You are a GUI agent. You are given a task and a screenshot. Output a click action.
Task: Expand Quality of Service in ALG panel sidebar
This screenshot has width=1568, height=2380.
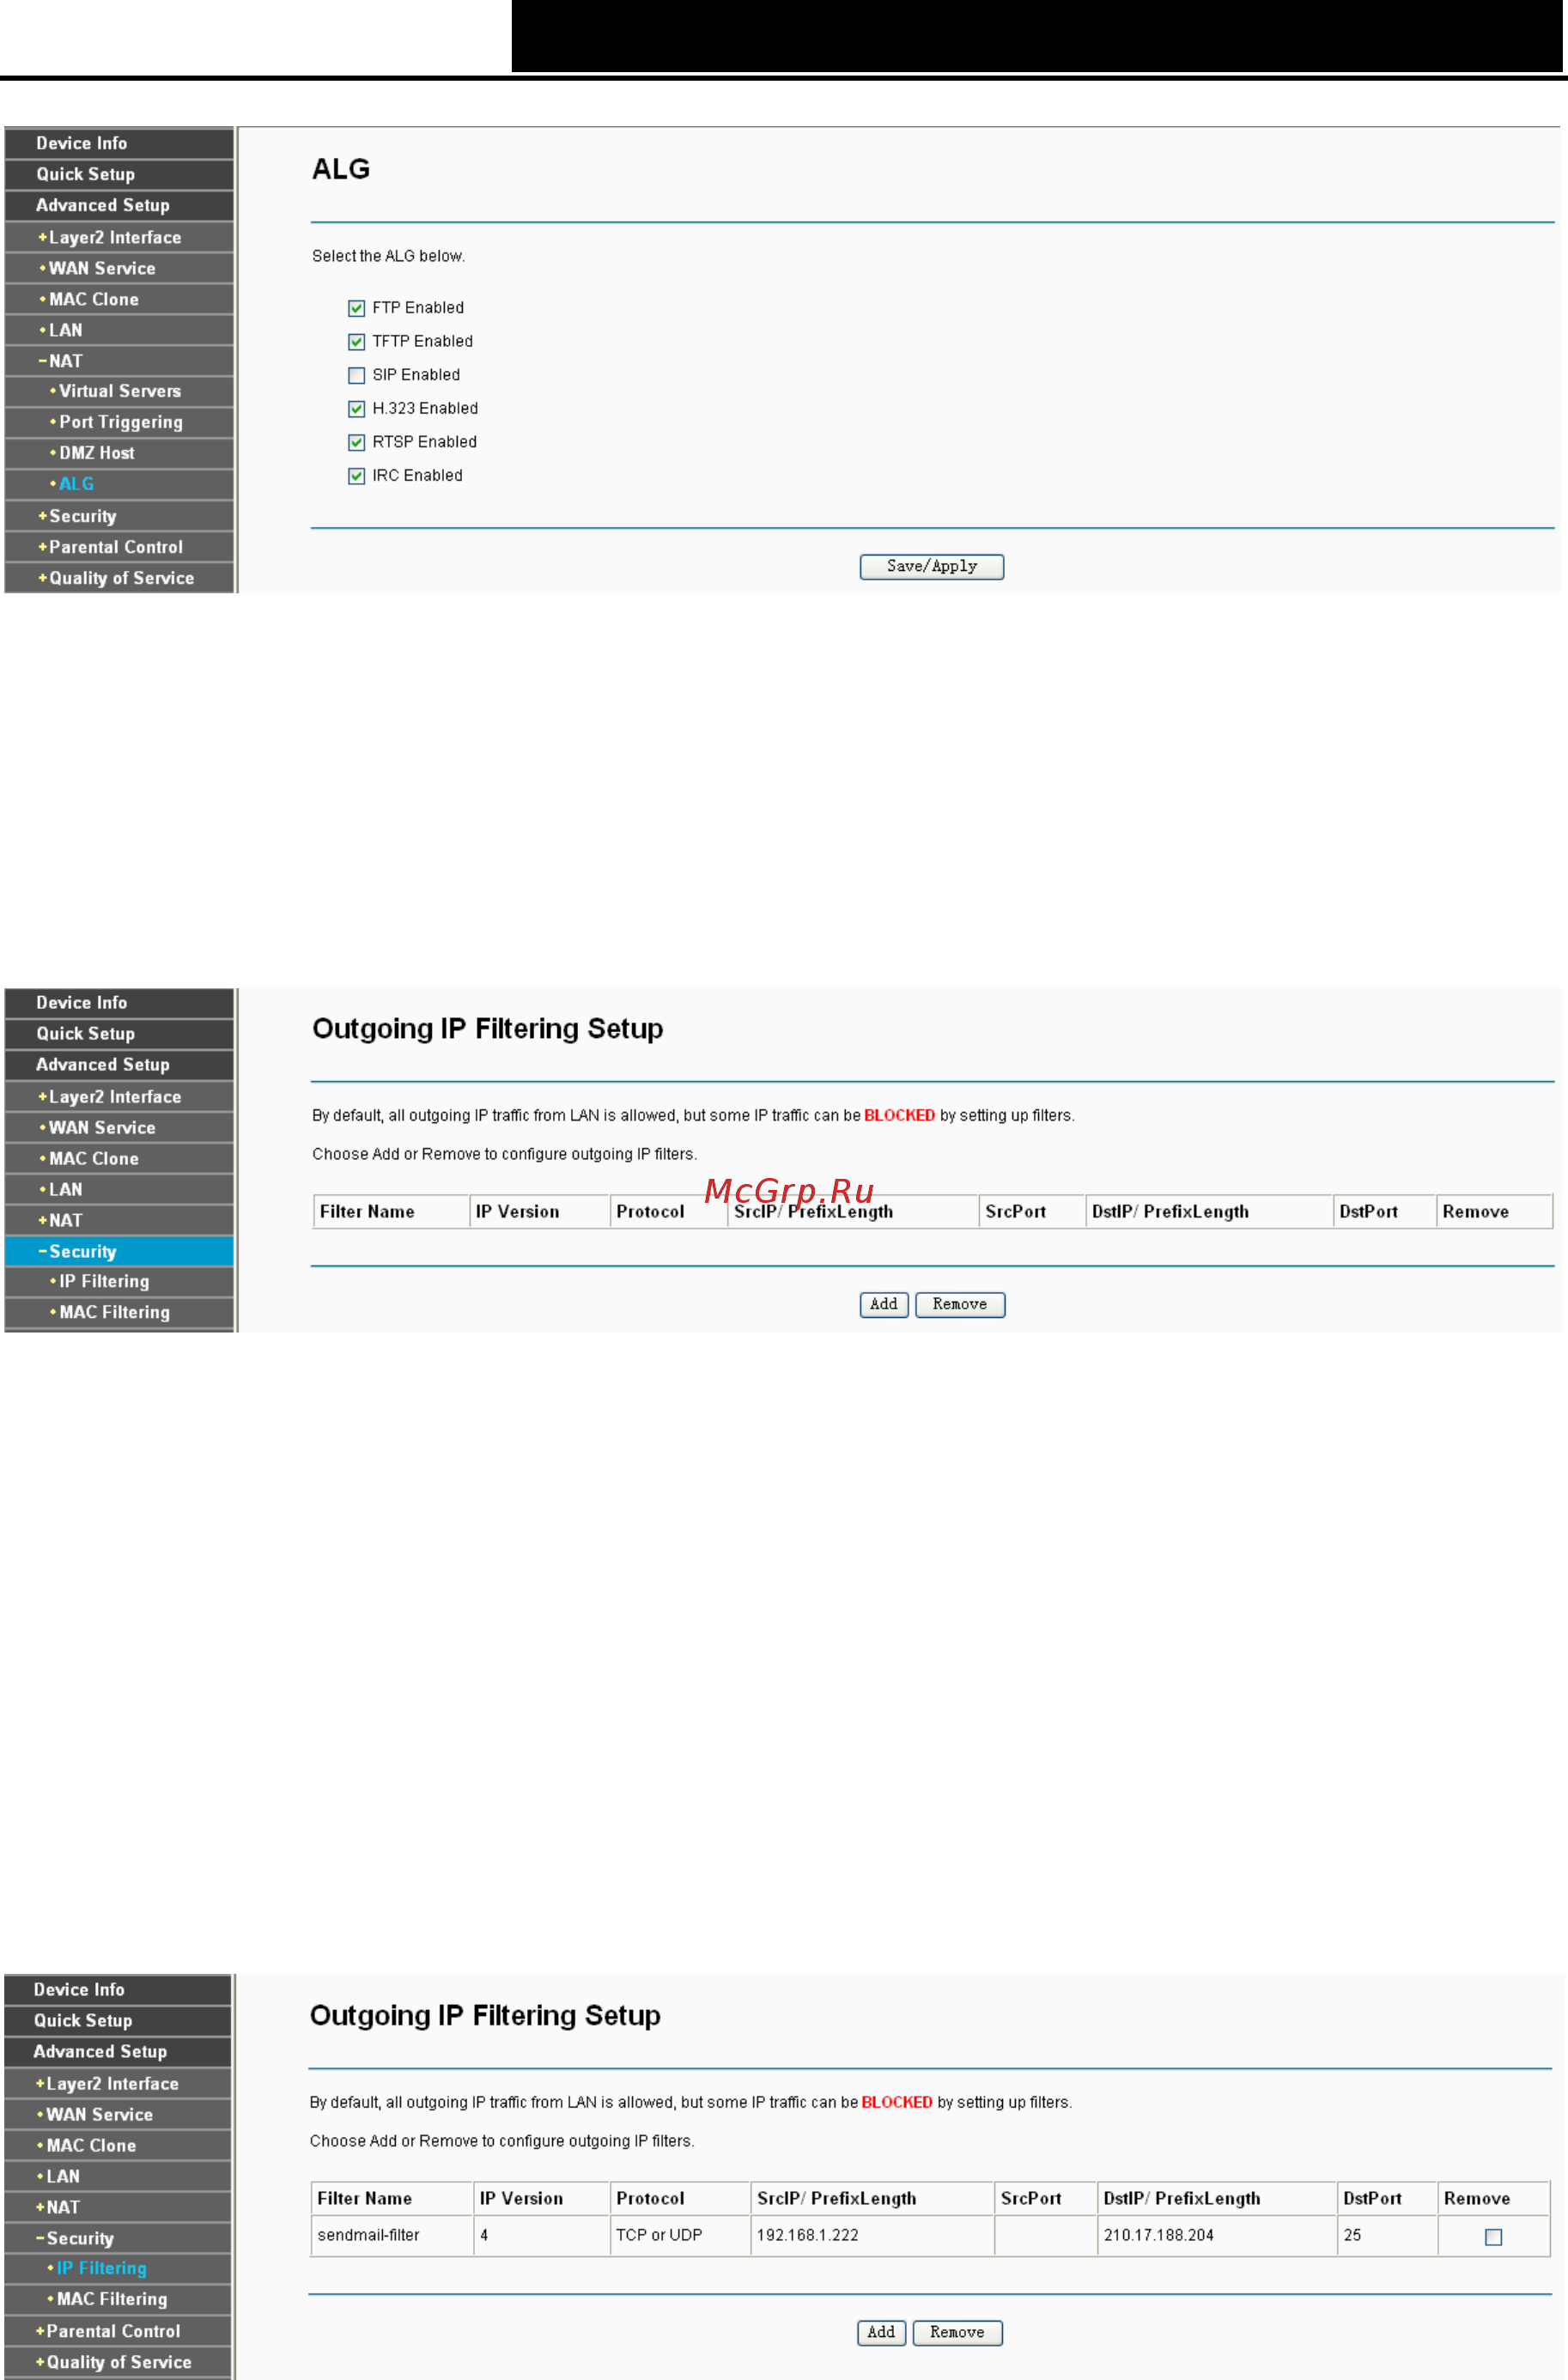pos(119,578)
